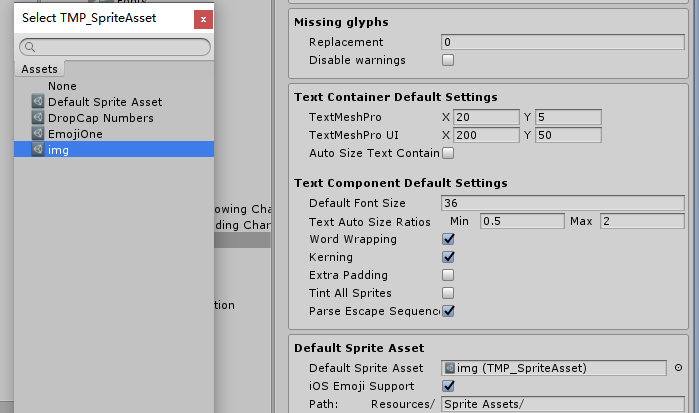Click the EmojiOne asset icon
699x413 pixels.
click(x=38, y=134)
